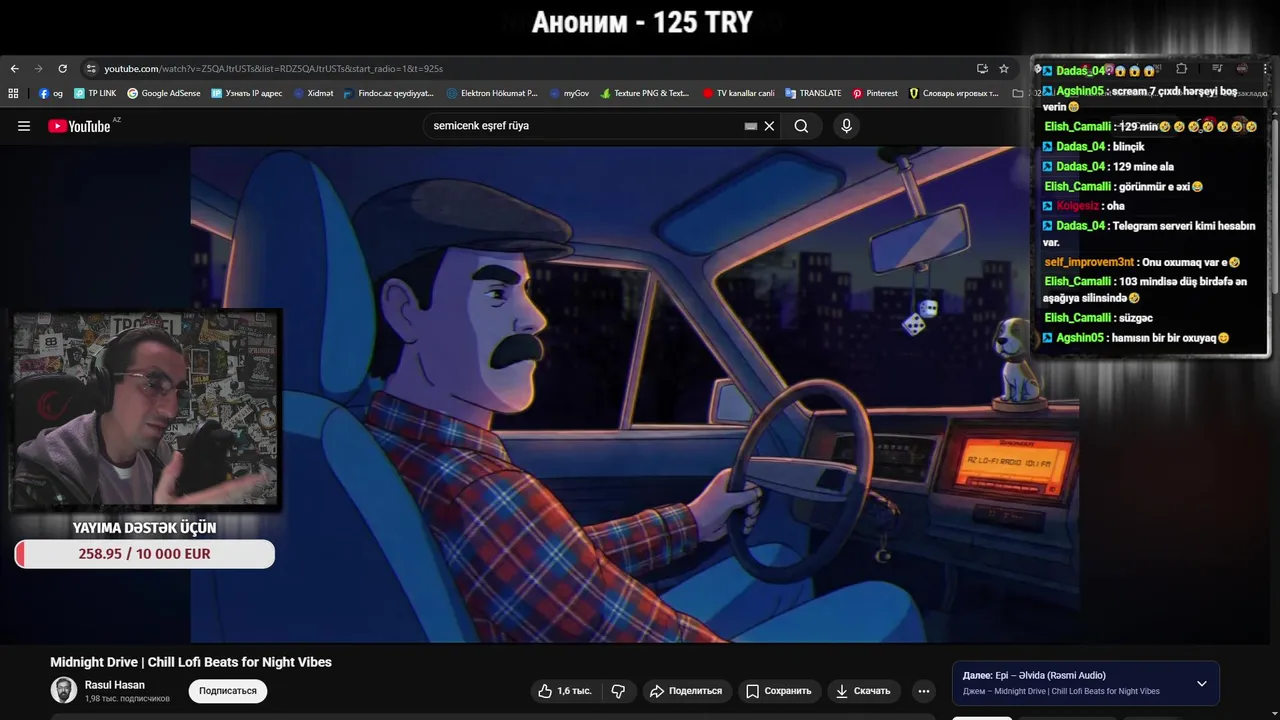The height and width of the screenshot is (720, 1280).
Task: Click video title 'Midnight Drive | Chill Lofi Beats'
Action: (x=191, y=662)
